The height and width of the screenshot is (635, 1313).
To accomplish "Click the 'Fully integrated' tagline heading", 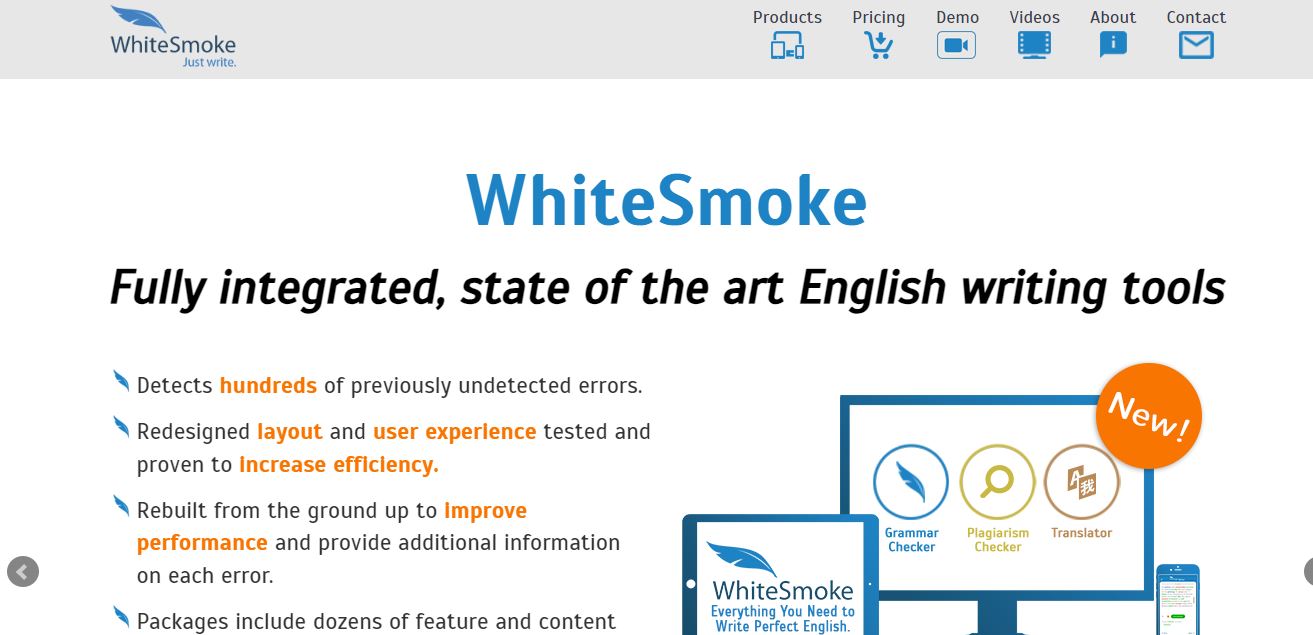I will pyautogui.click(x=667, y=288).
